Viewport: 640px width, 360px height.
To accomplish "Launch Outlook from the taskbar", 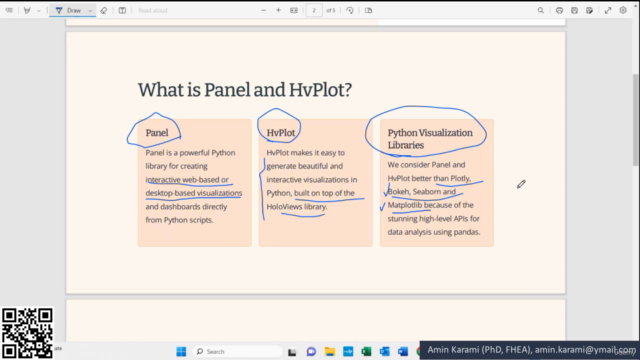I will [x=384, y=351].
